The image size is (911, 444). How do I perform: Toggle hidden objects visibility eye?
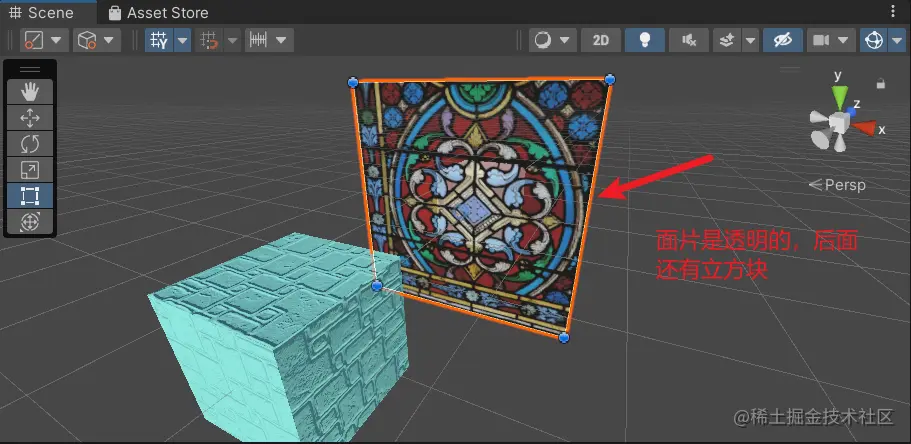click(783, 40)
